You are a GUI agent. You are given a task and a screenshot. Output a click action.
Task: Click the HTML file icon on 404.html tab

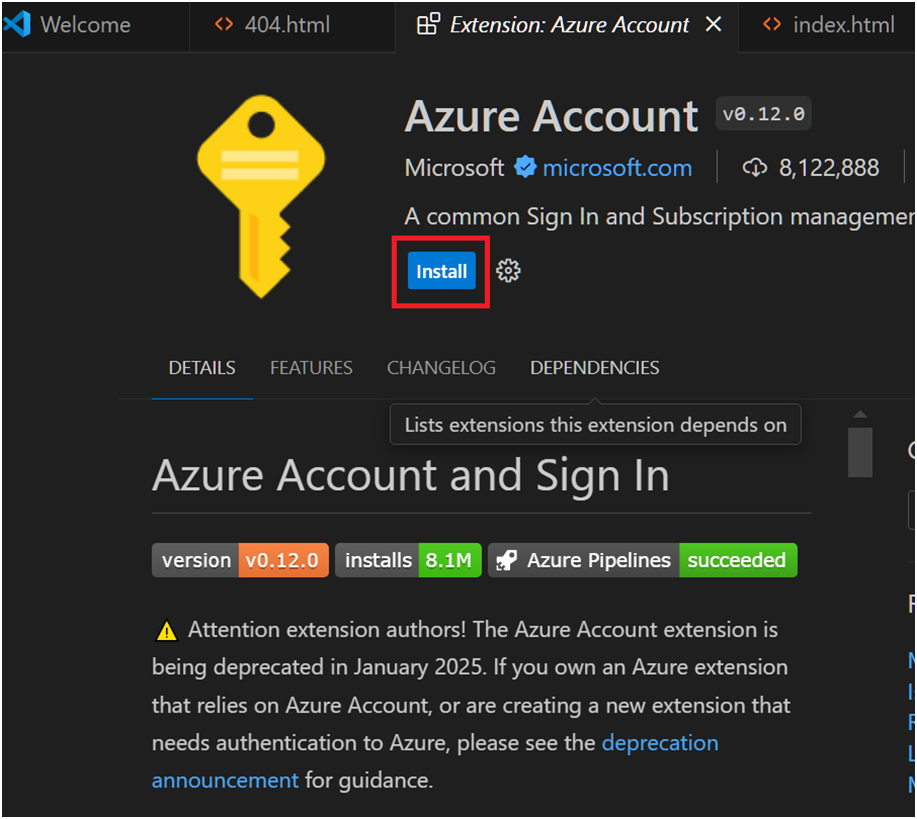pos(224,25)
